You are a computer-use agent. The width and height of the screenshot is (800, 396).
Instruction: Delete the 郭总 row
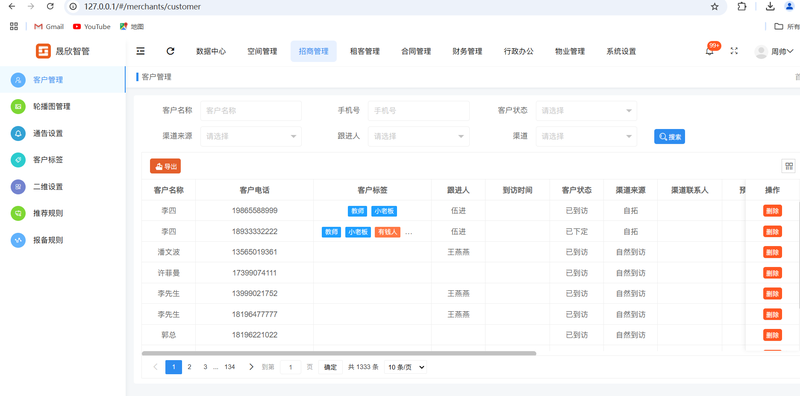point(772,335)
